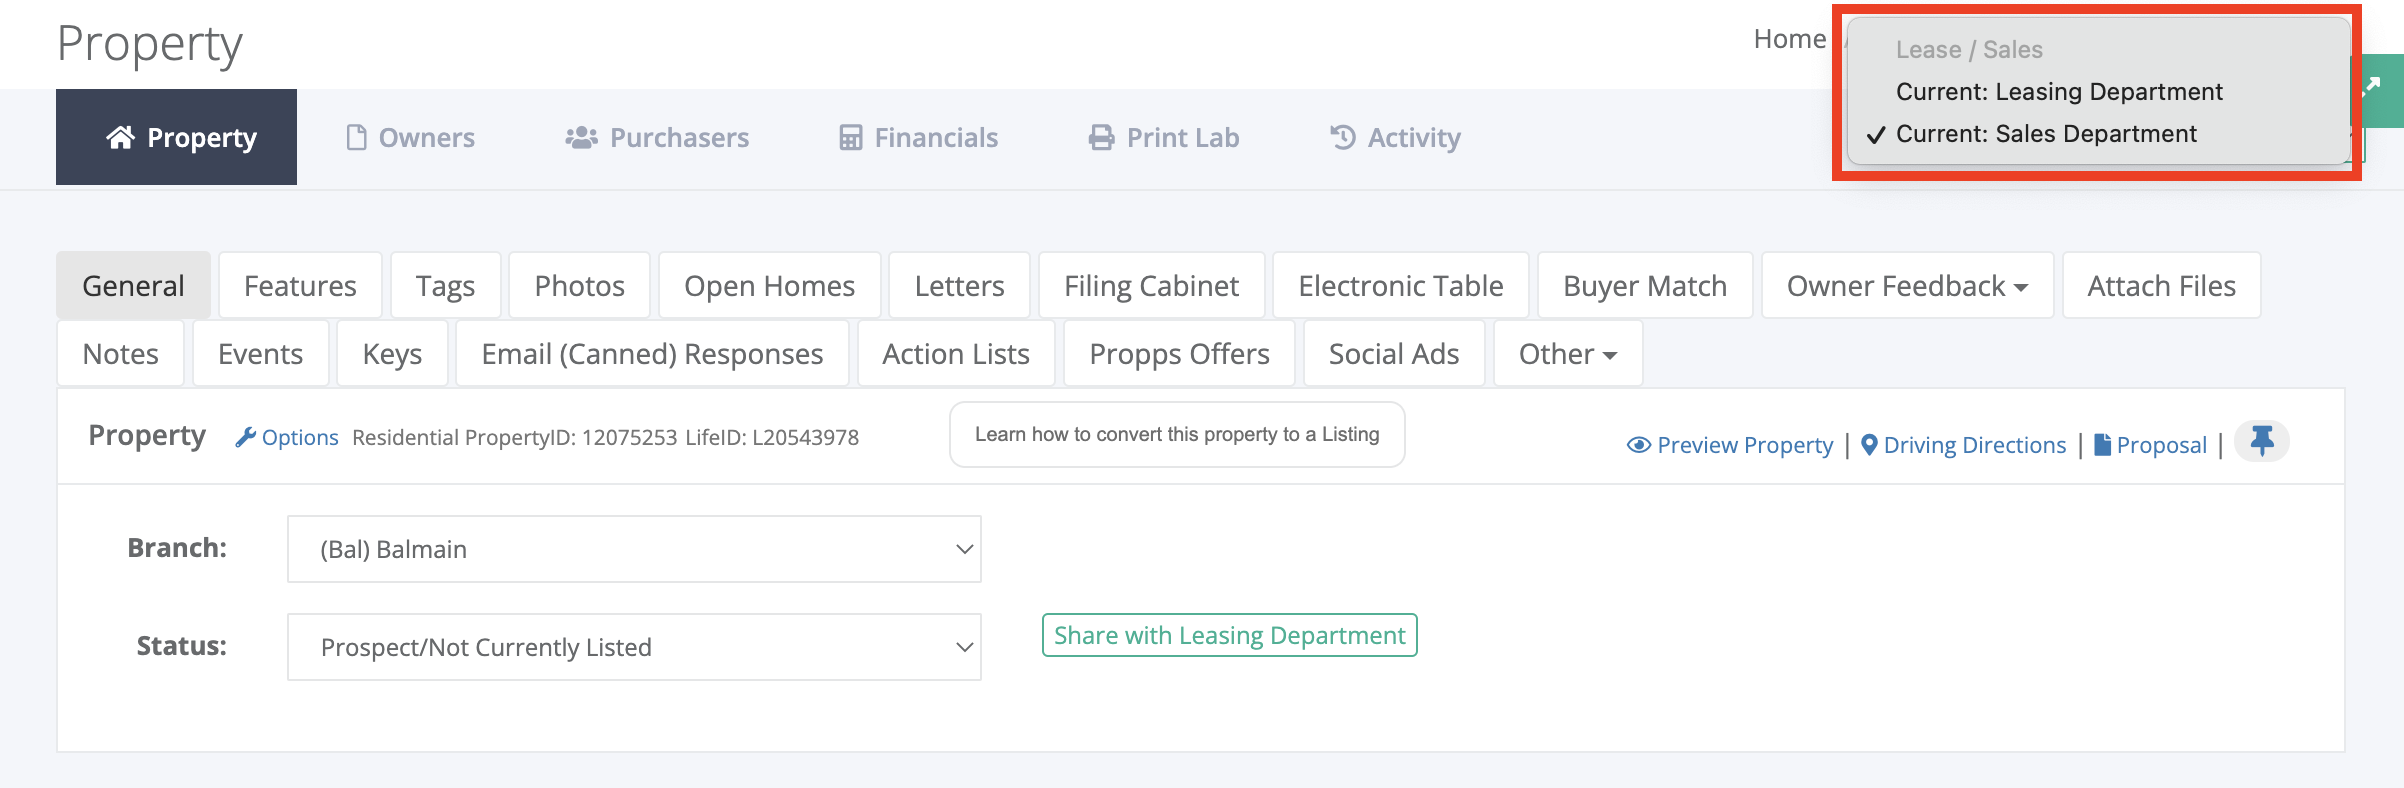Image resolution: width=2404 pixels, height=788 pixels.
Task: Click the Proposal document icon
Action: coord(2102,445)
